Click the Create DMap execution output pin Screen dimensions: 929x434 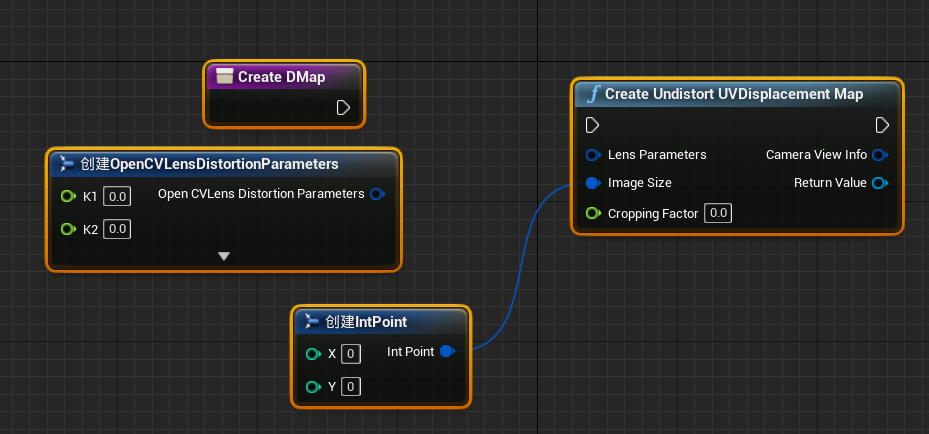pyautogui.click(x=343, y=107)
